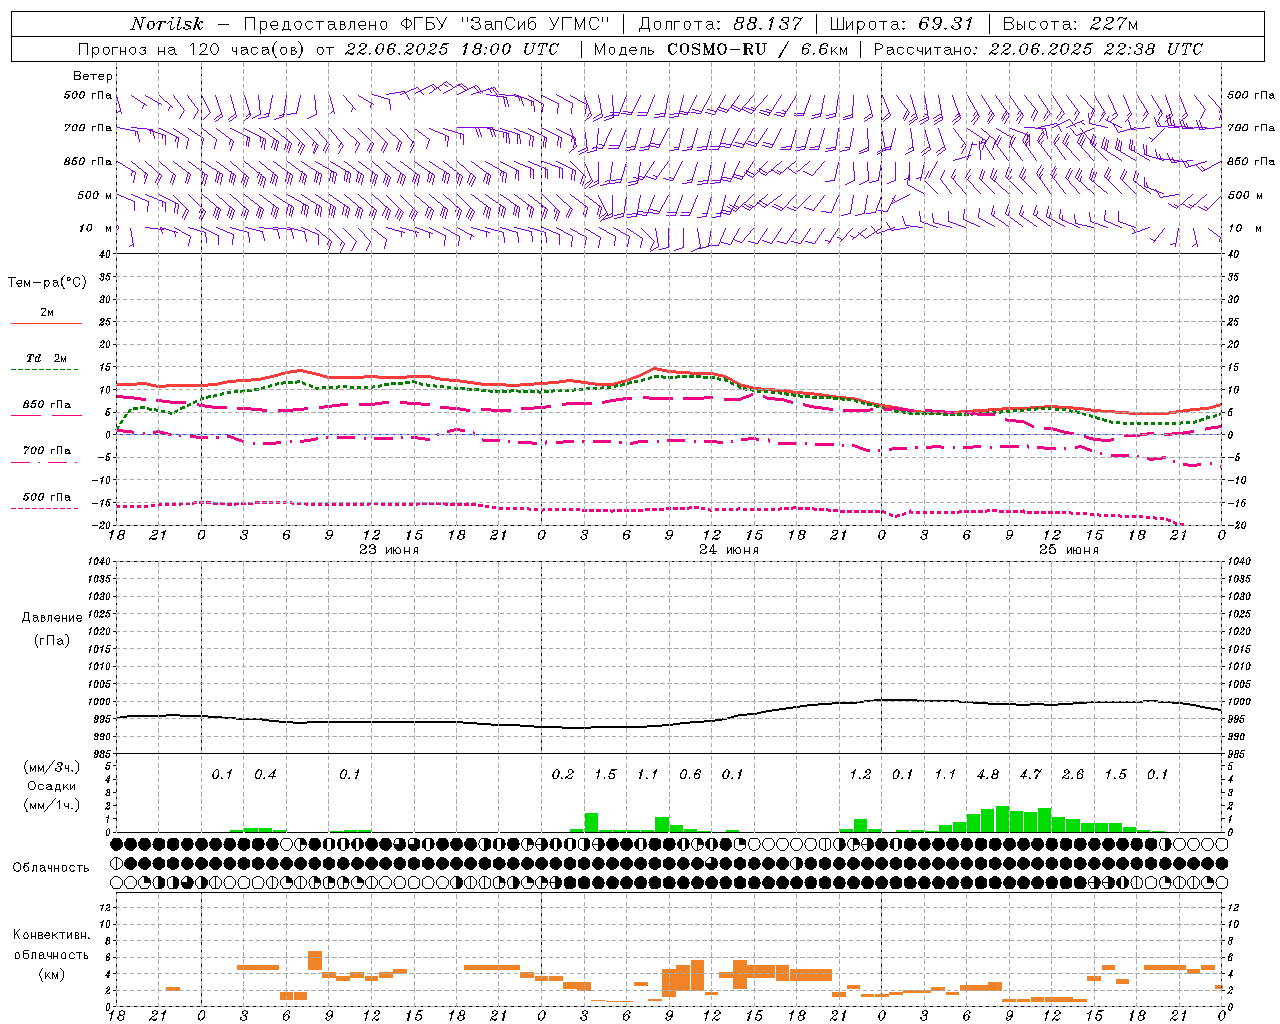Click the 0.2 precipitation value

coord(563,774)
